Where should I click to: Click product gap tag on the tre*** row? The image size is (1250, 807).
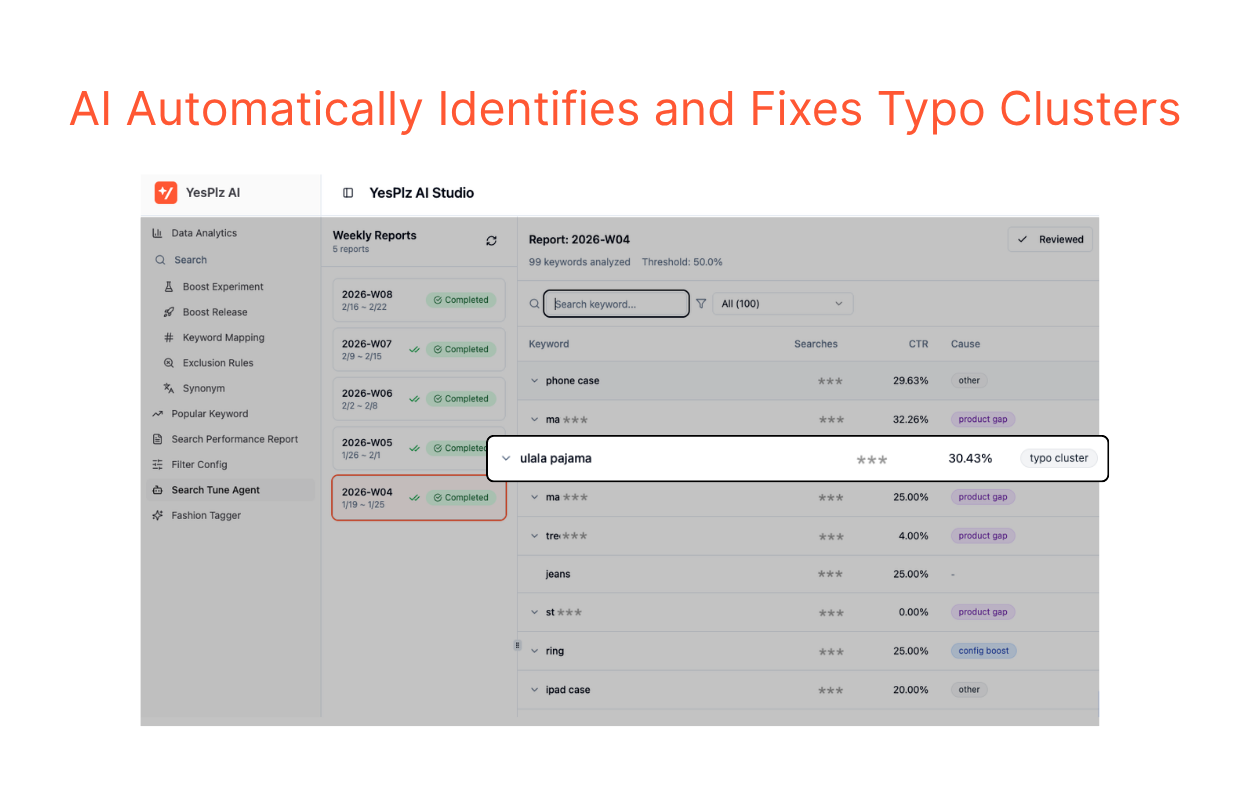(x=983, y=536)
